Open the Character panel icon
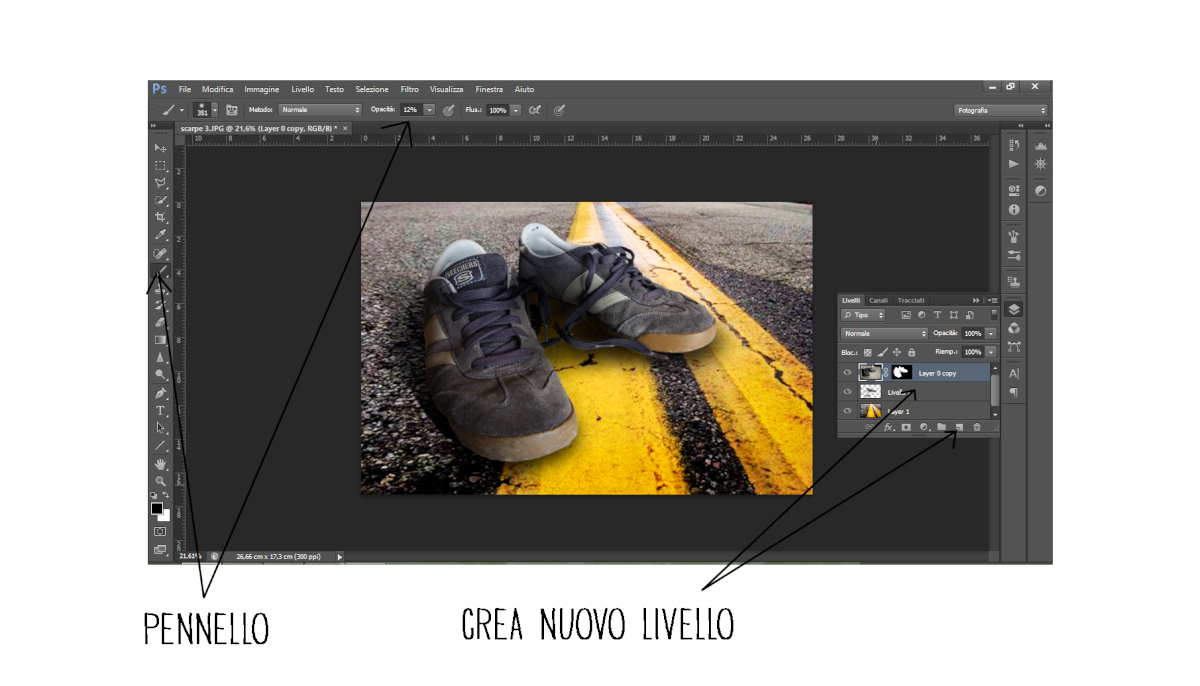The width and height of the screenshot is (1200, 686). (x=1014, y=373)
